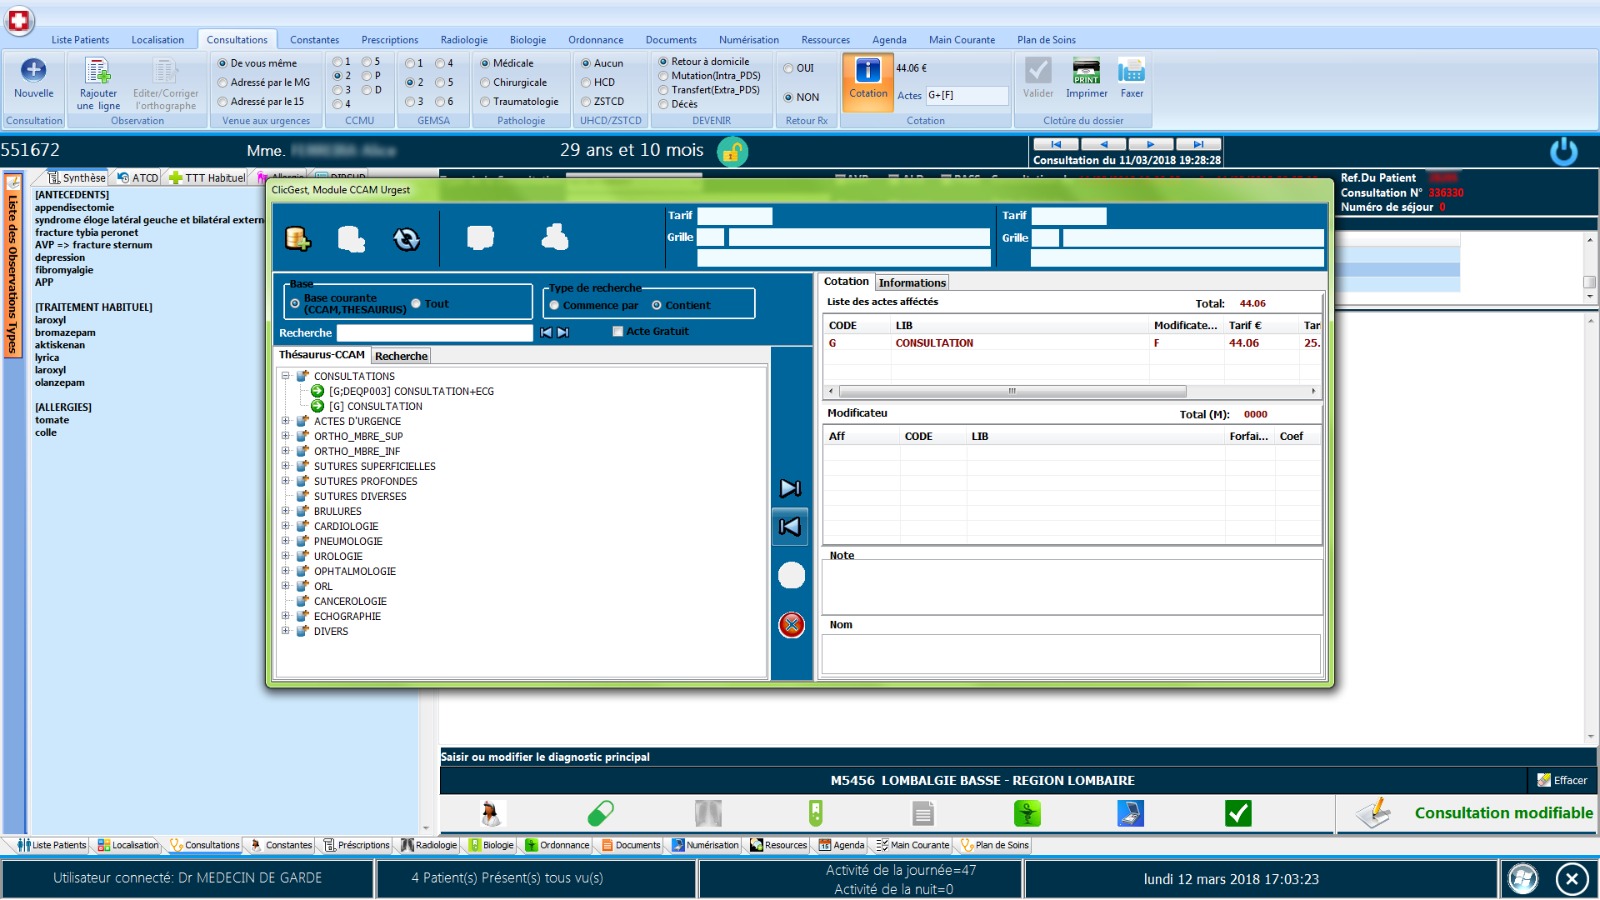The image size is (1600, 900).
Task: Tick the Acte Gratuit checkbox
Action: pos(617,331)
